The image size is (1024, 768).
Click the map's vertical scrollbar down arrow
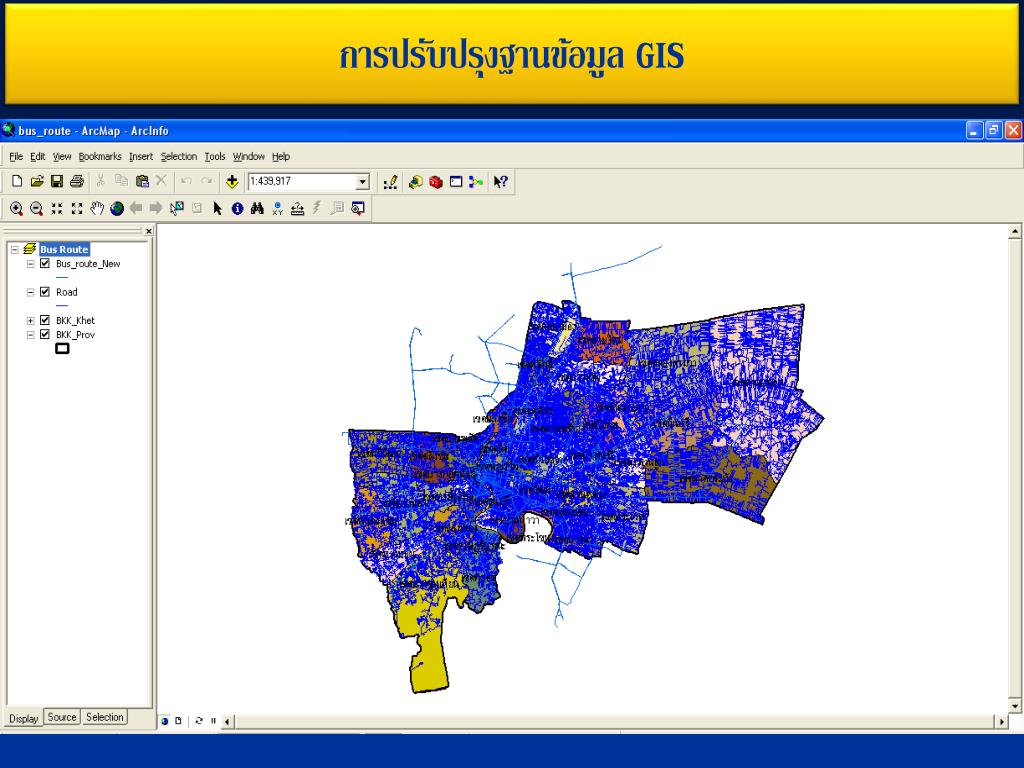[1015, 705]
